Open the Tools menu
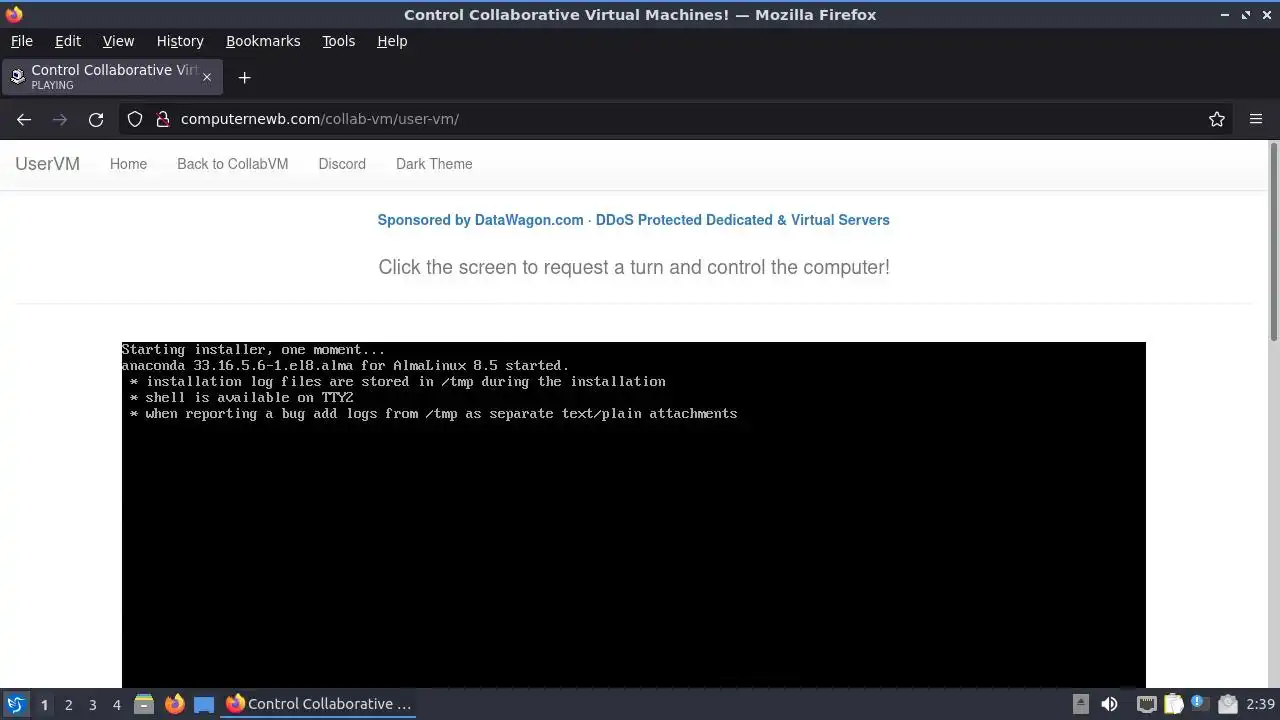 (x=338, y=41)
